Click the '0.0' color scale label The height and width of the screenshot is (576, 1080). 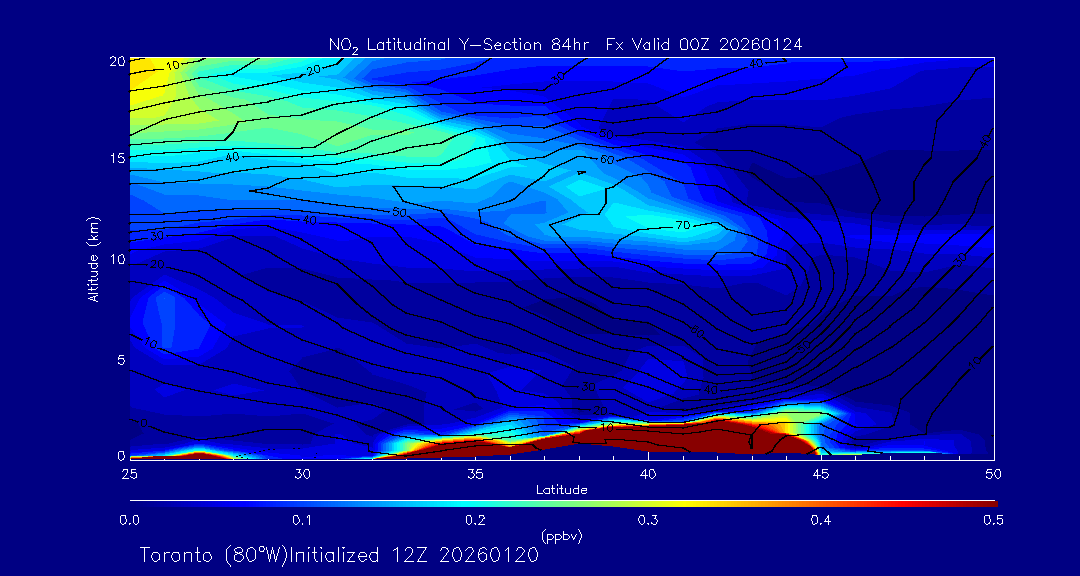click(x=129, y=520)
